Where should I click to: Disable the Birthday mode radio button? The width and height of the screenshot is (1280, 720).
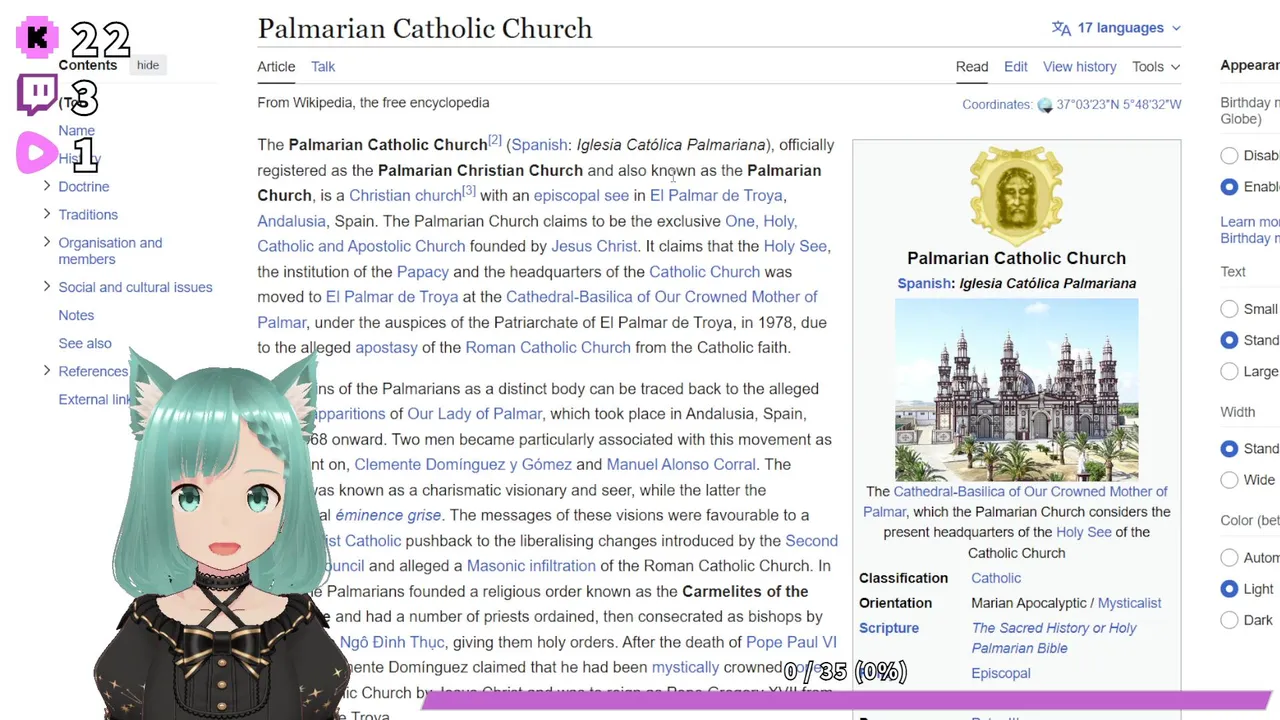coord(1229,155)
